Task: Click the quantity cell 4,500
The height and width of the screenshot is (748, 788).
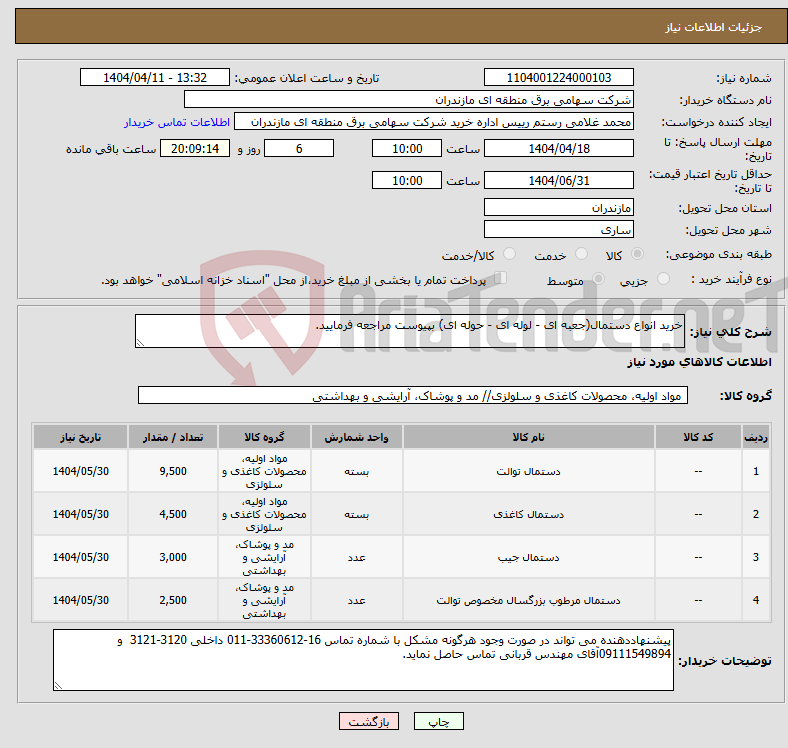Action: point(173,514)
